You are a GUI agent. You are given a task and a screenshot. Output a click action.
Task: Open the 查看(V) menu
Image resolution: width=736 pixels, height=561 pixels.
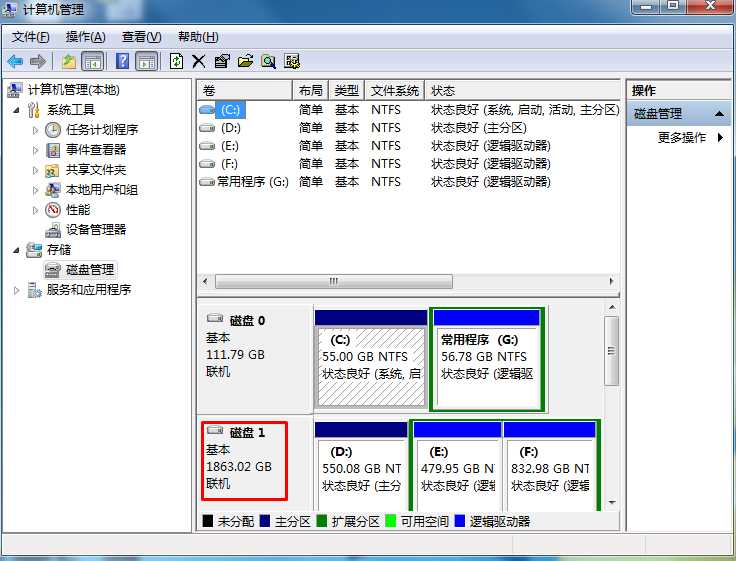tap(141, 37)
